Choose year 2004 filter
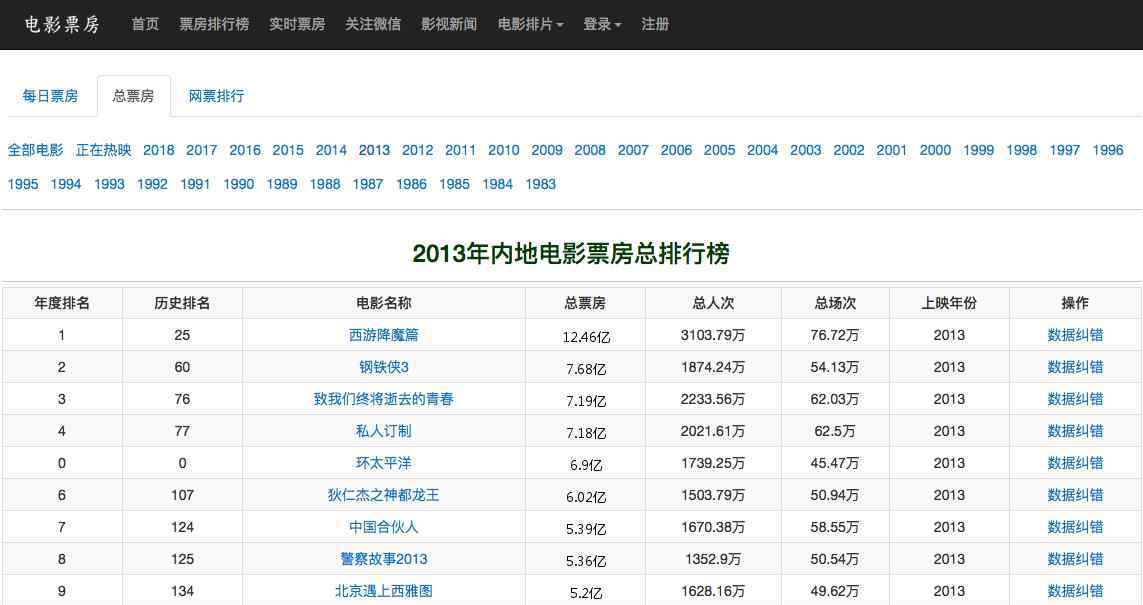This screenshot has width=1143, height=605. tap(762, 150)
